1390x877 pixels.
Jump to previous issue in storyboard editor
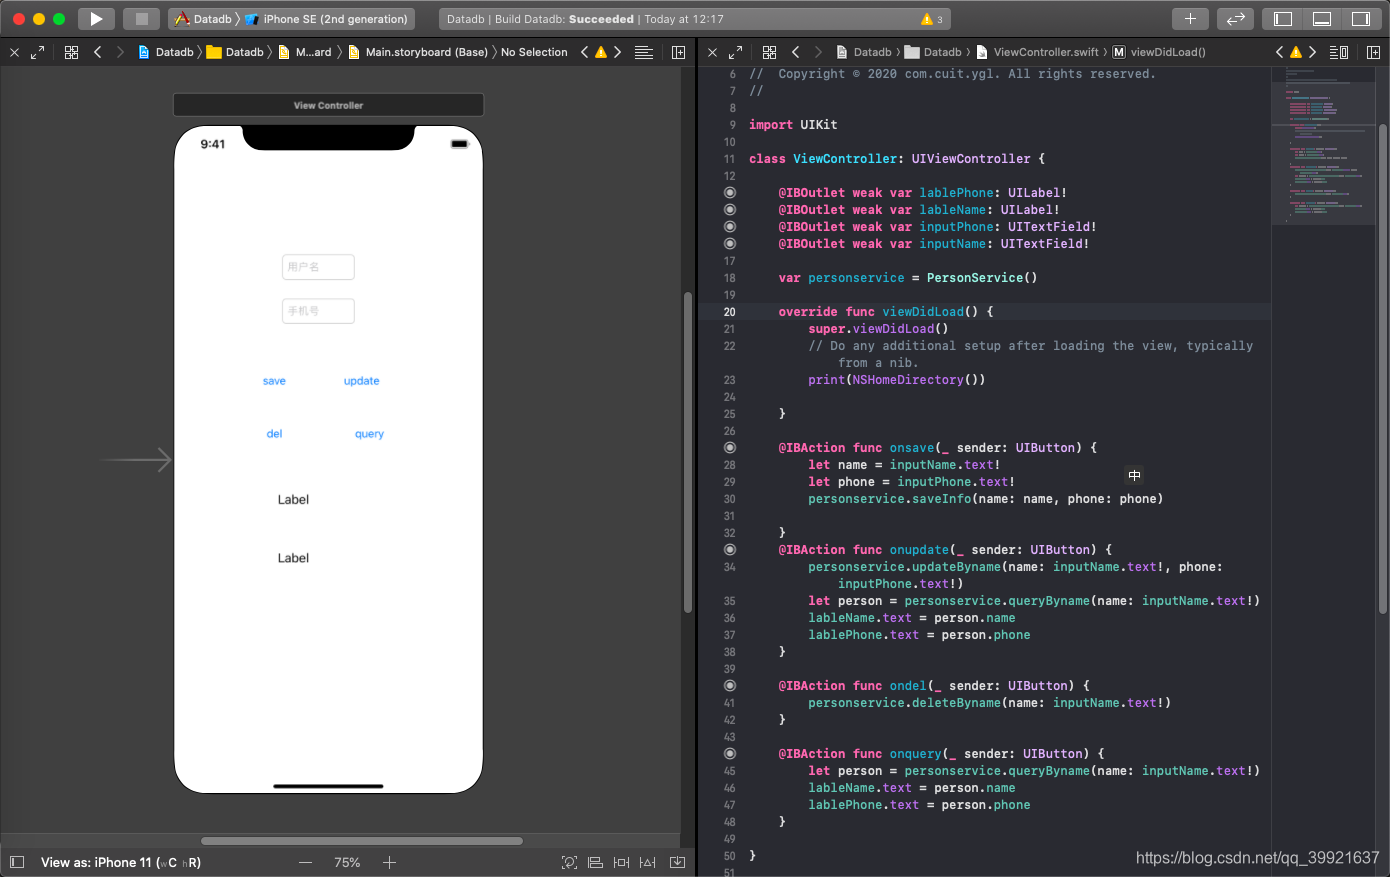(585, 52)
